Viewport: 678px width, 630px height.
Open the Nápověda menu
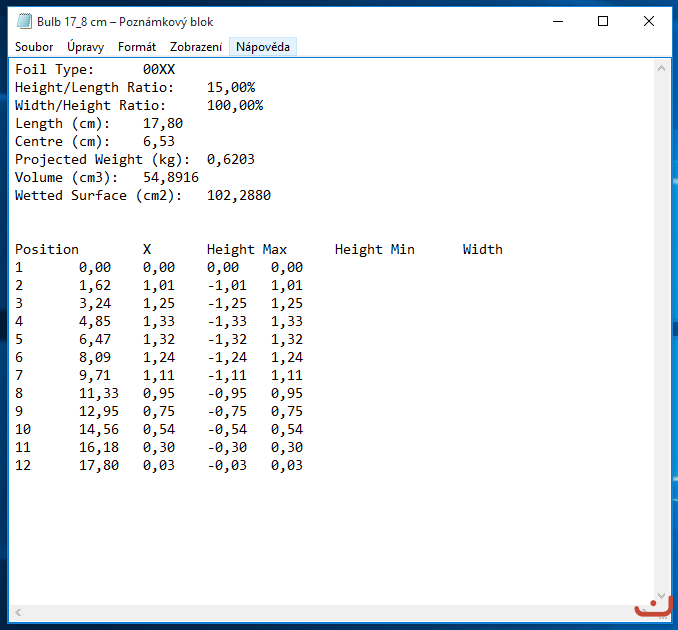(263, 47)
